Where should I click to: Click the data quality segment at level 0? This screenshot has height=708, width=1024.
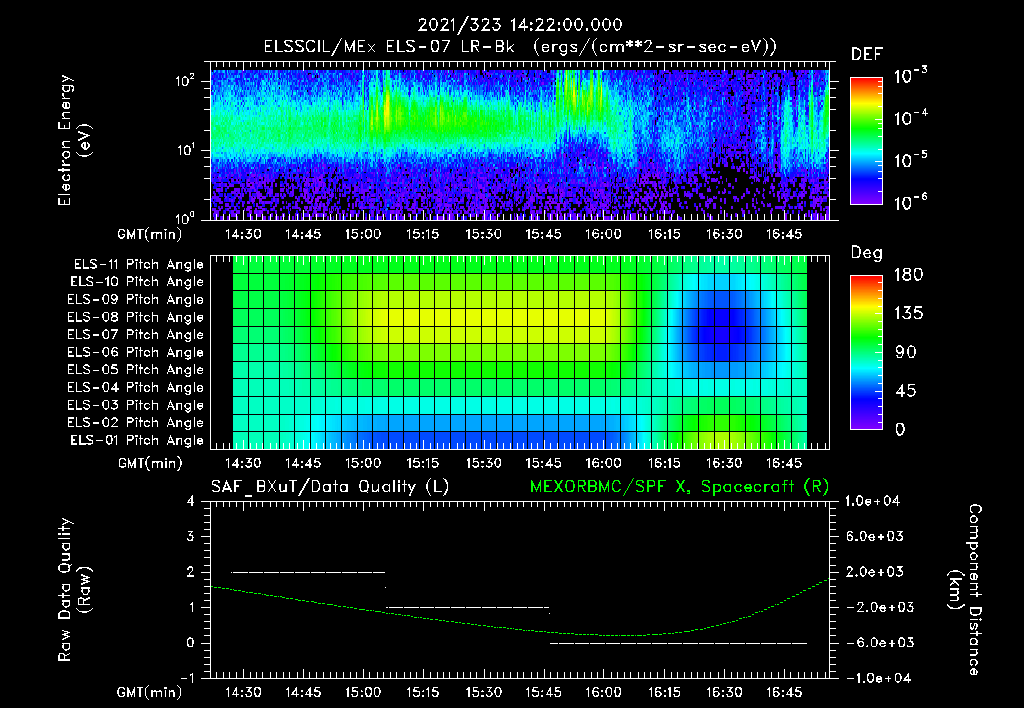(679, 643)
